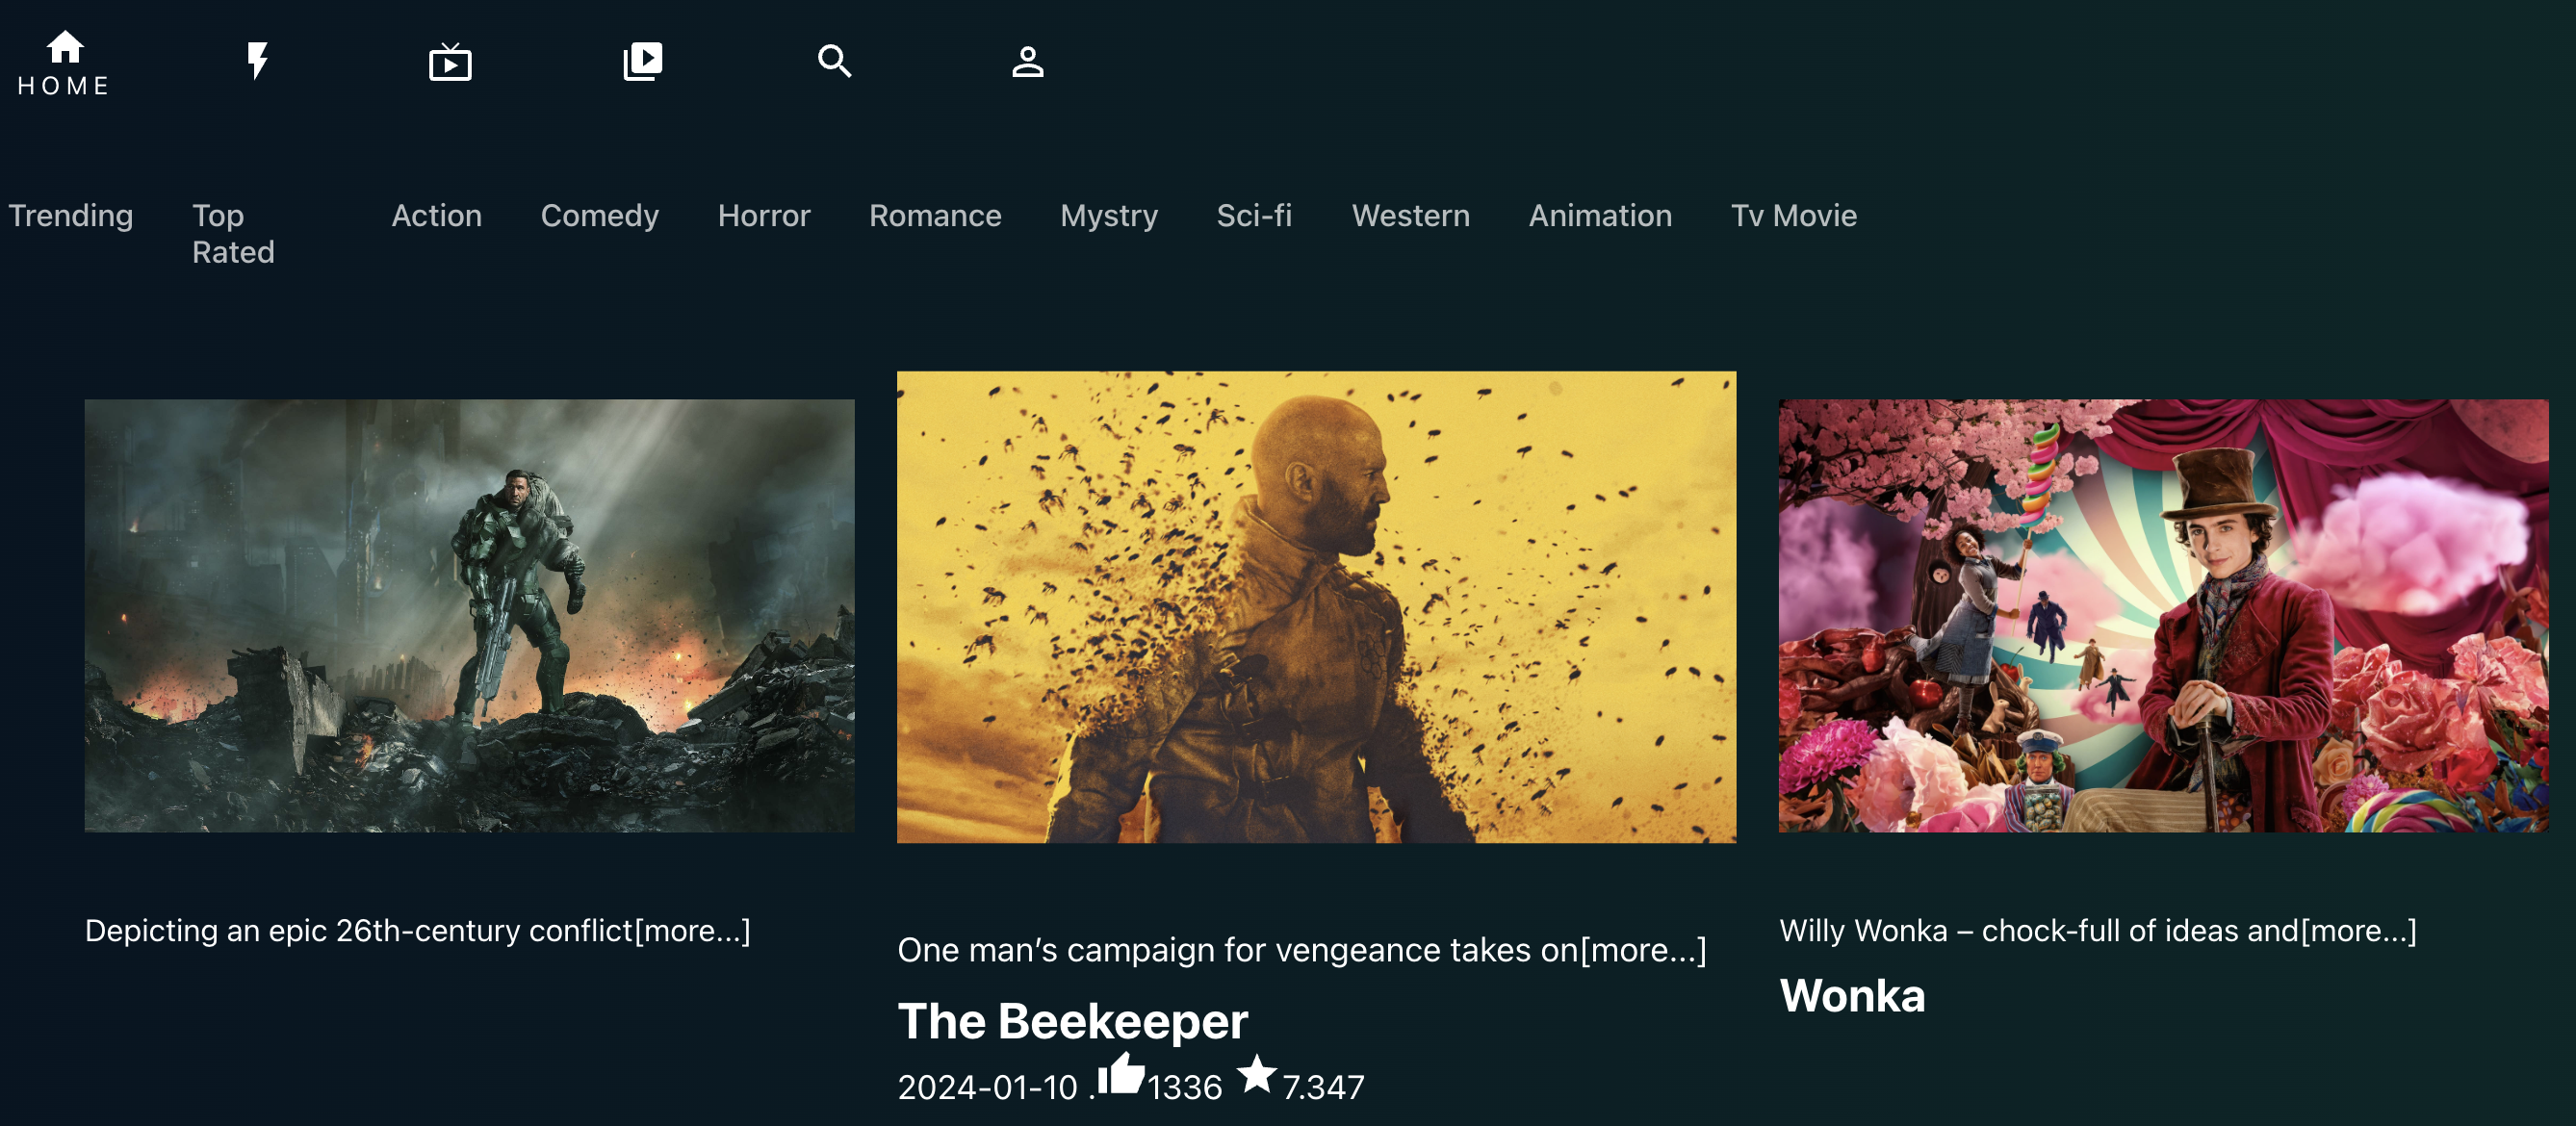Click The Beekeeper title

pyautogui.click(x=1073, y=1021)
